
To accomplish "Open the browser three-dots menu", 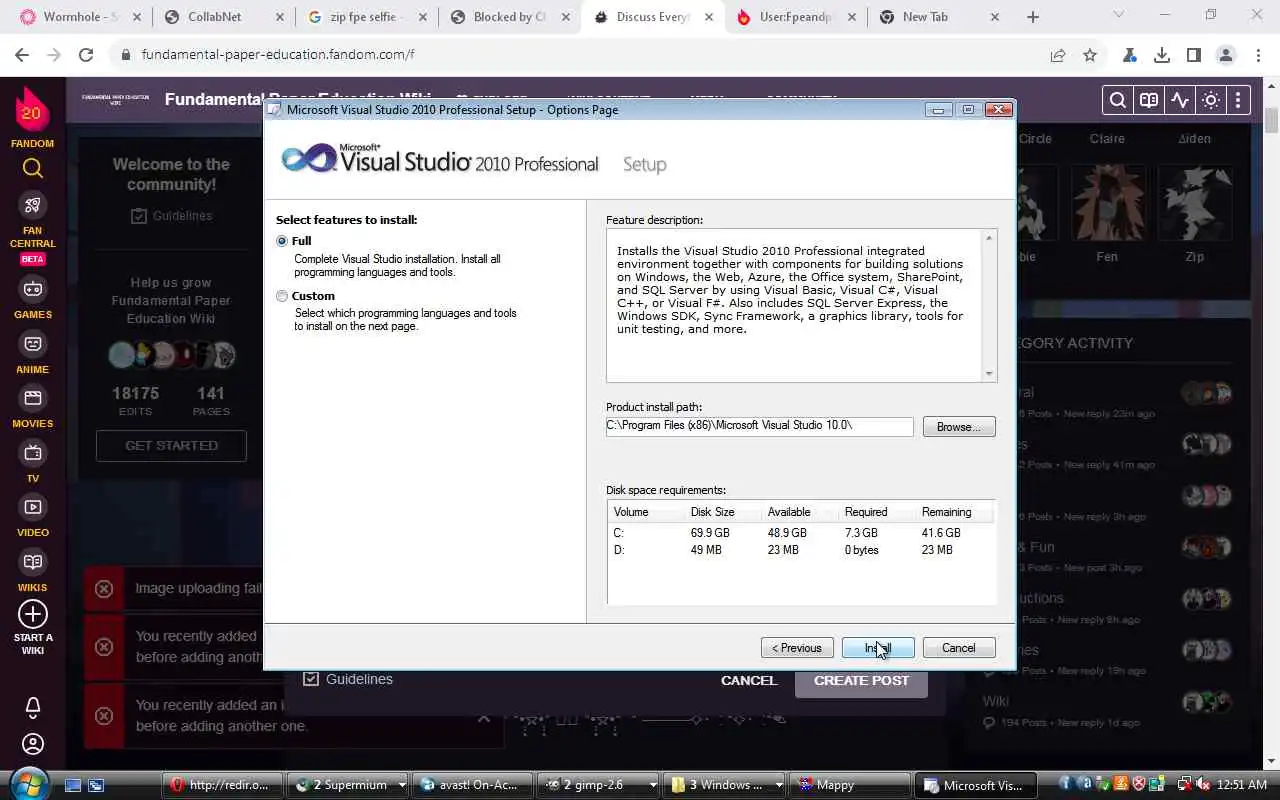I will pos(1257,55).
